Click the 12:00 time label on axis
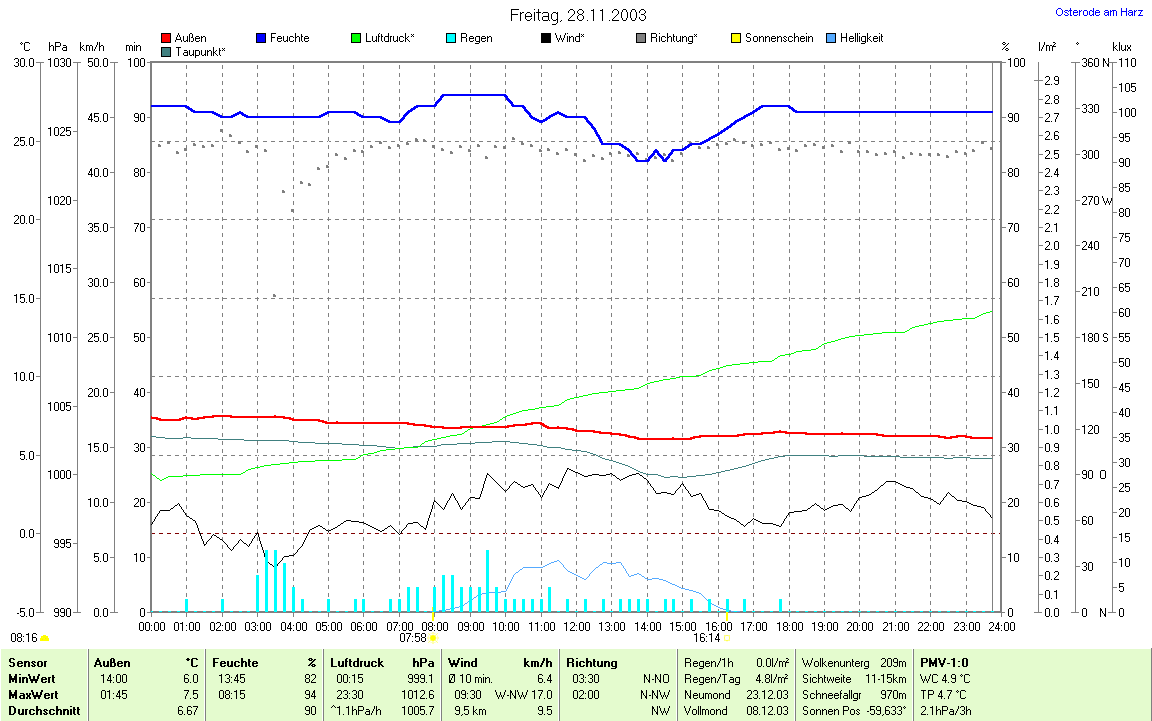This screenshot has height=721, width=1152. click(x=577, y=626)
